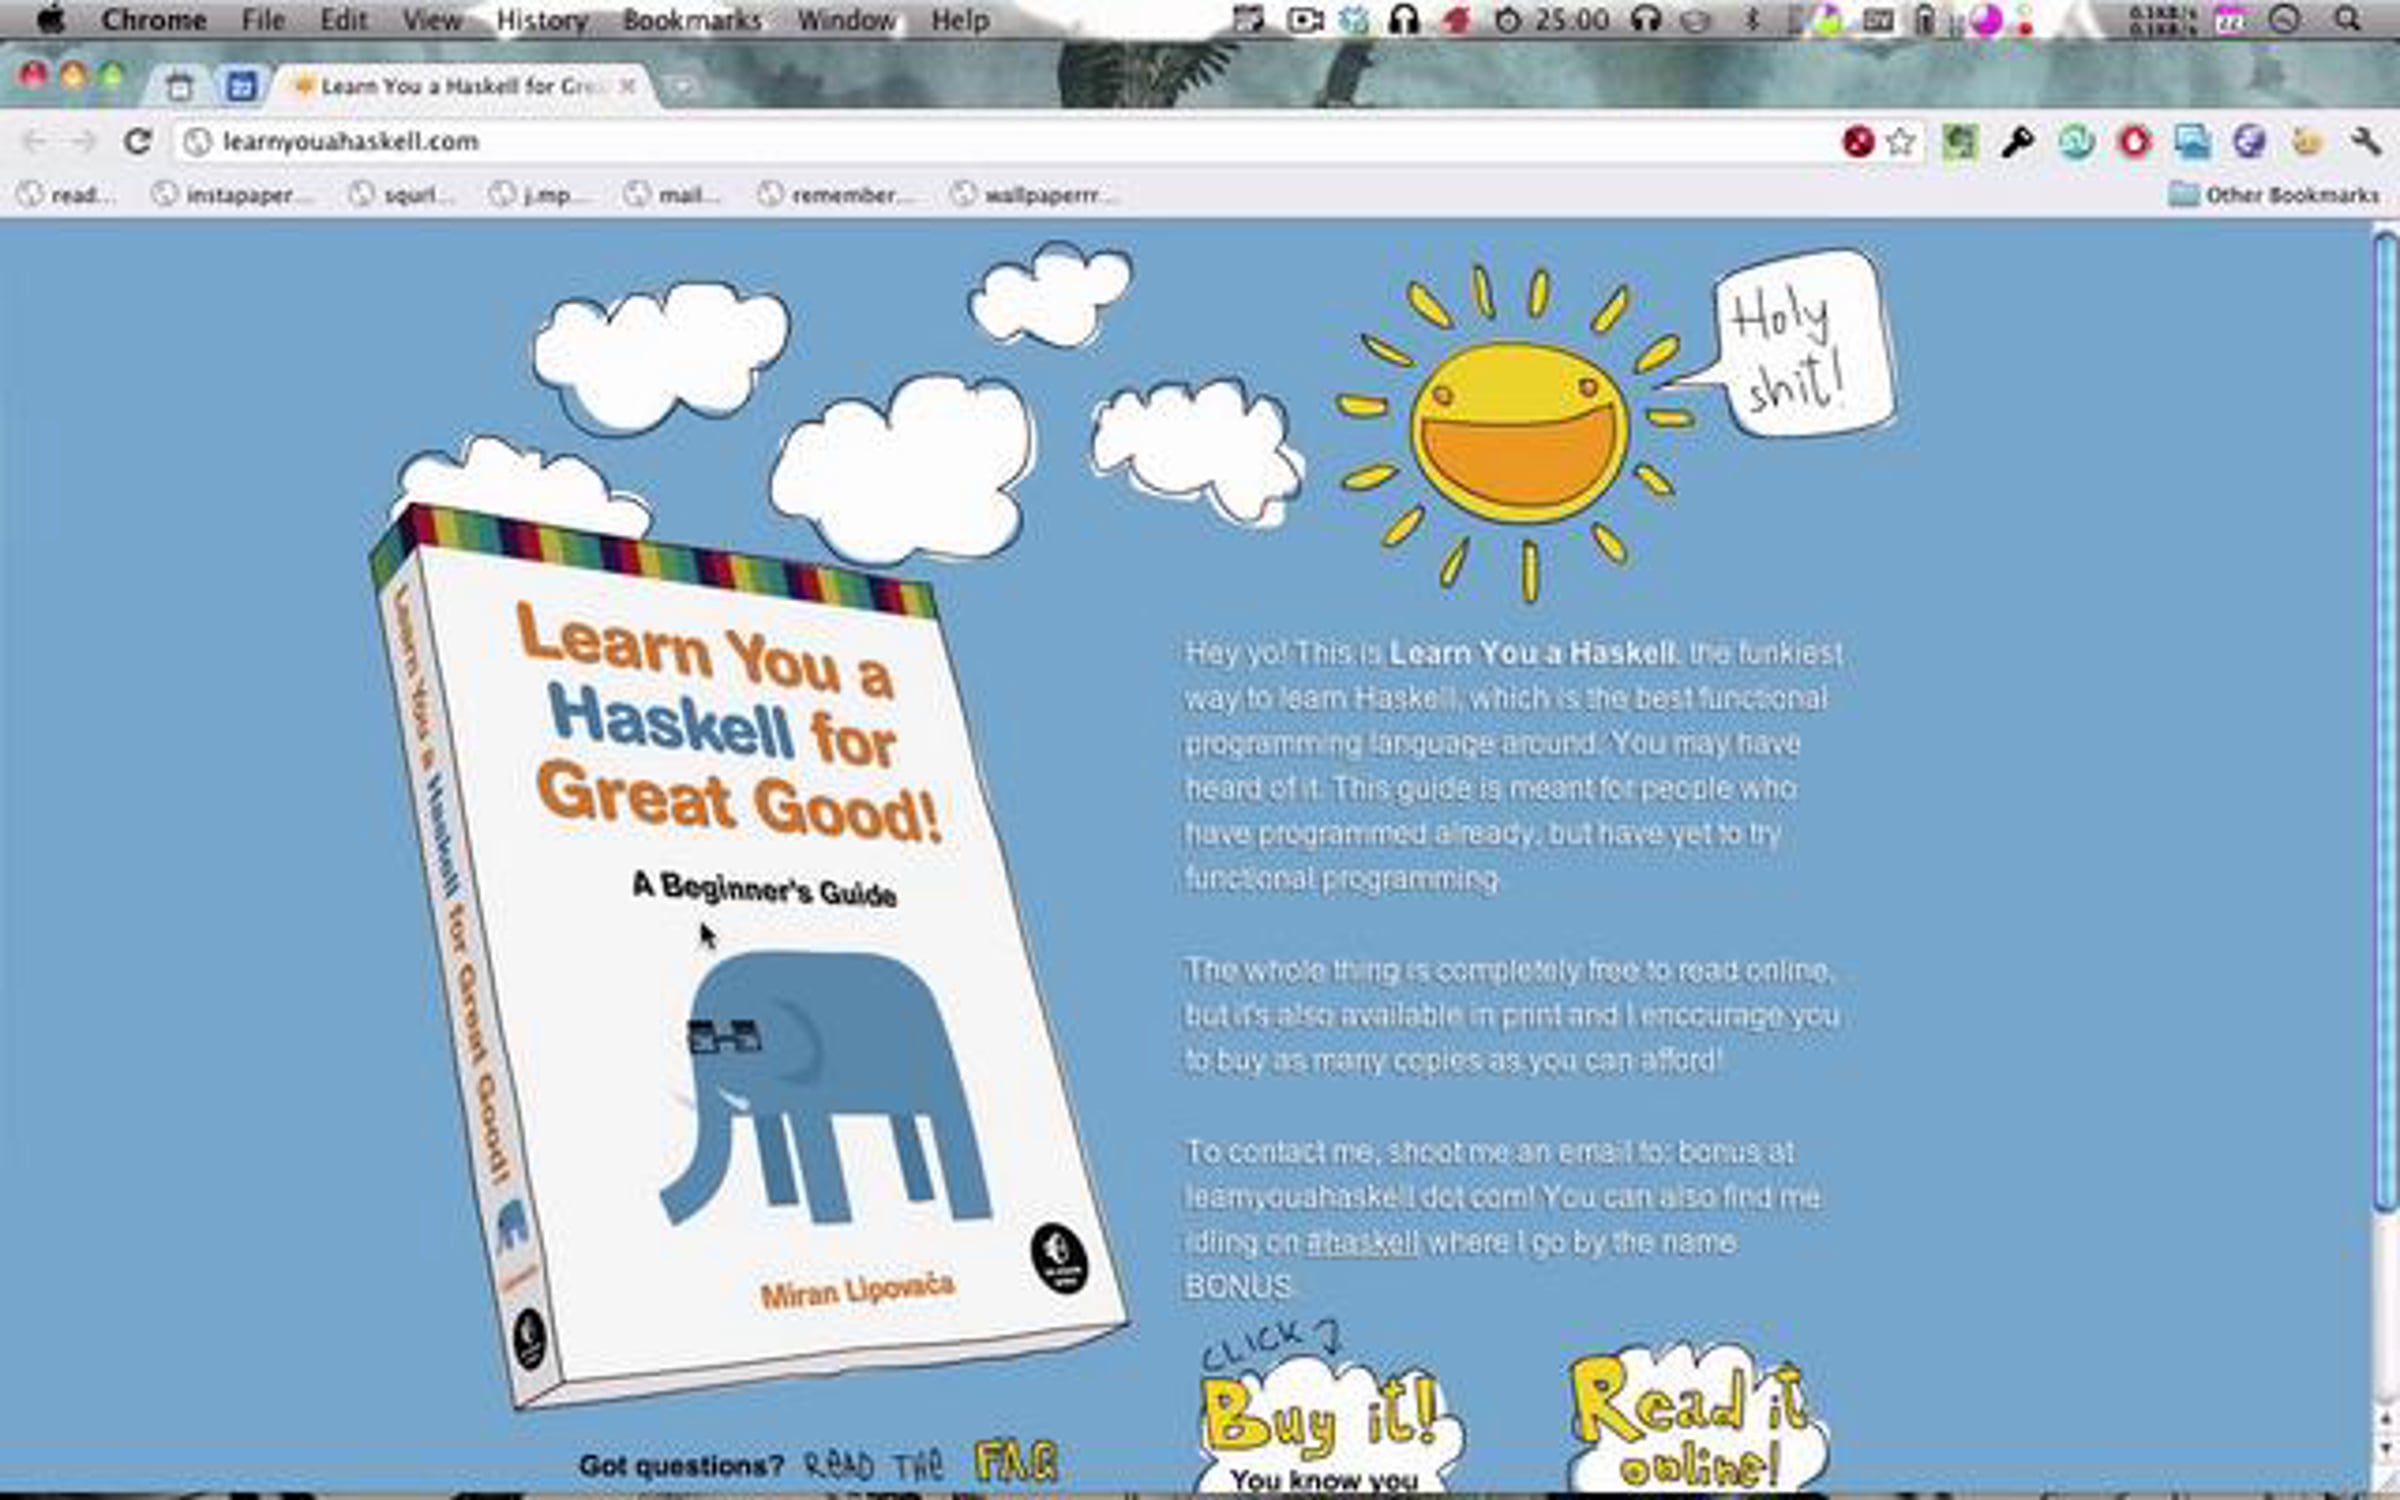Click the teal StumbleUpon extension icon
This screenshot has width=2400, height=1500.
pos(2077,142)
